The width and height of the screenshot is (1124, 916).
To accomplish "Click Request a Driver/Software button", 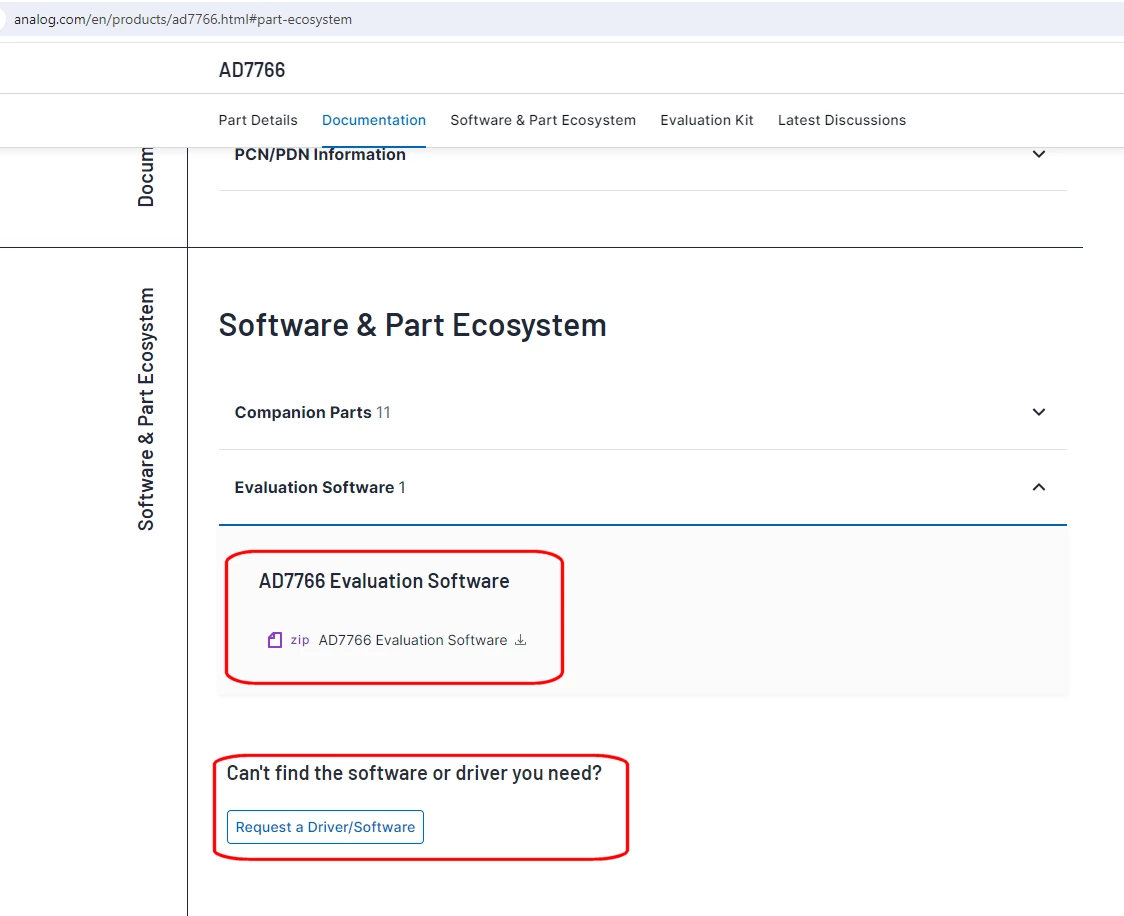I will coord(325,827).
